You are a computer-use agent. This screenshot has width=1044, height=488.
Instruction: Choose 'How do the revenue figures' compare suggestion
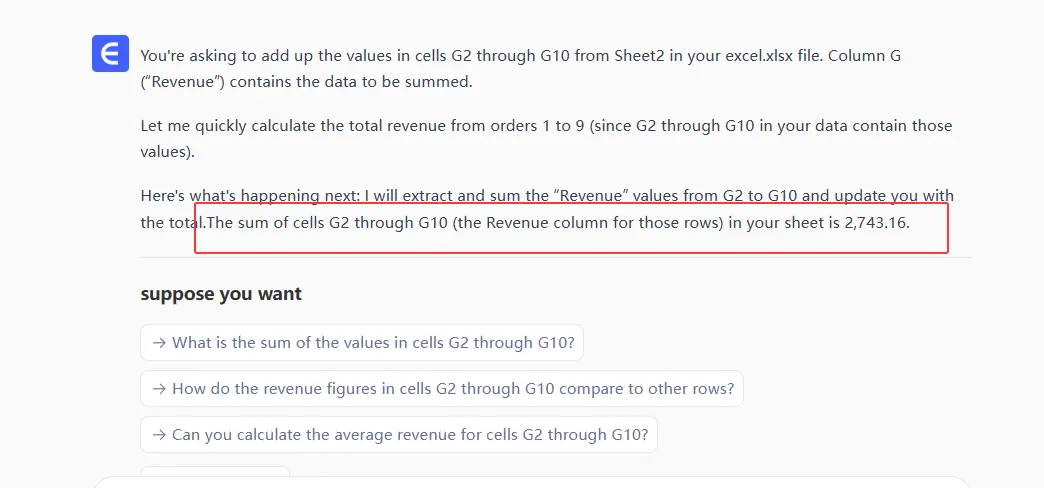[452, 389]
